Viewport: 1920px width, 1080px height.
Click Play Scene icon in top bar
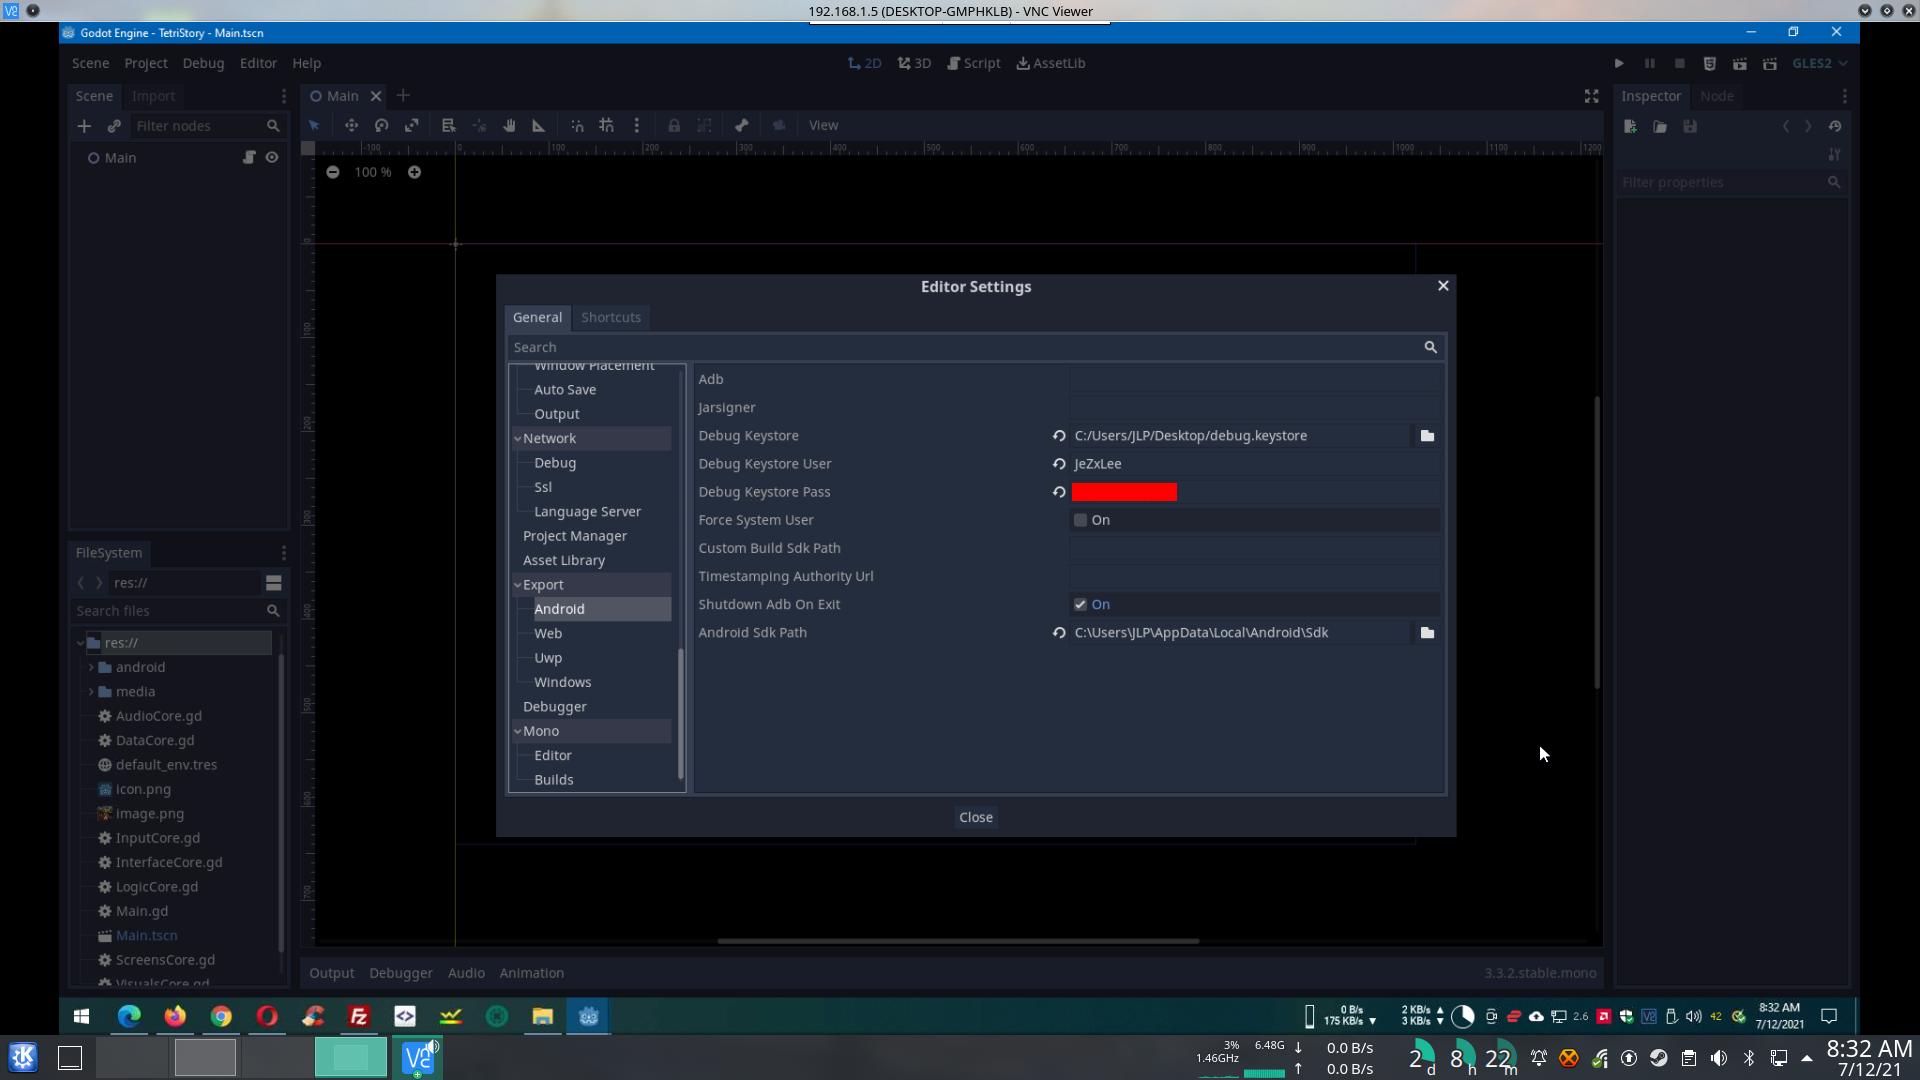click(x=1740, y=63)
